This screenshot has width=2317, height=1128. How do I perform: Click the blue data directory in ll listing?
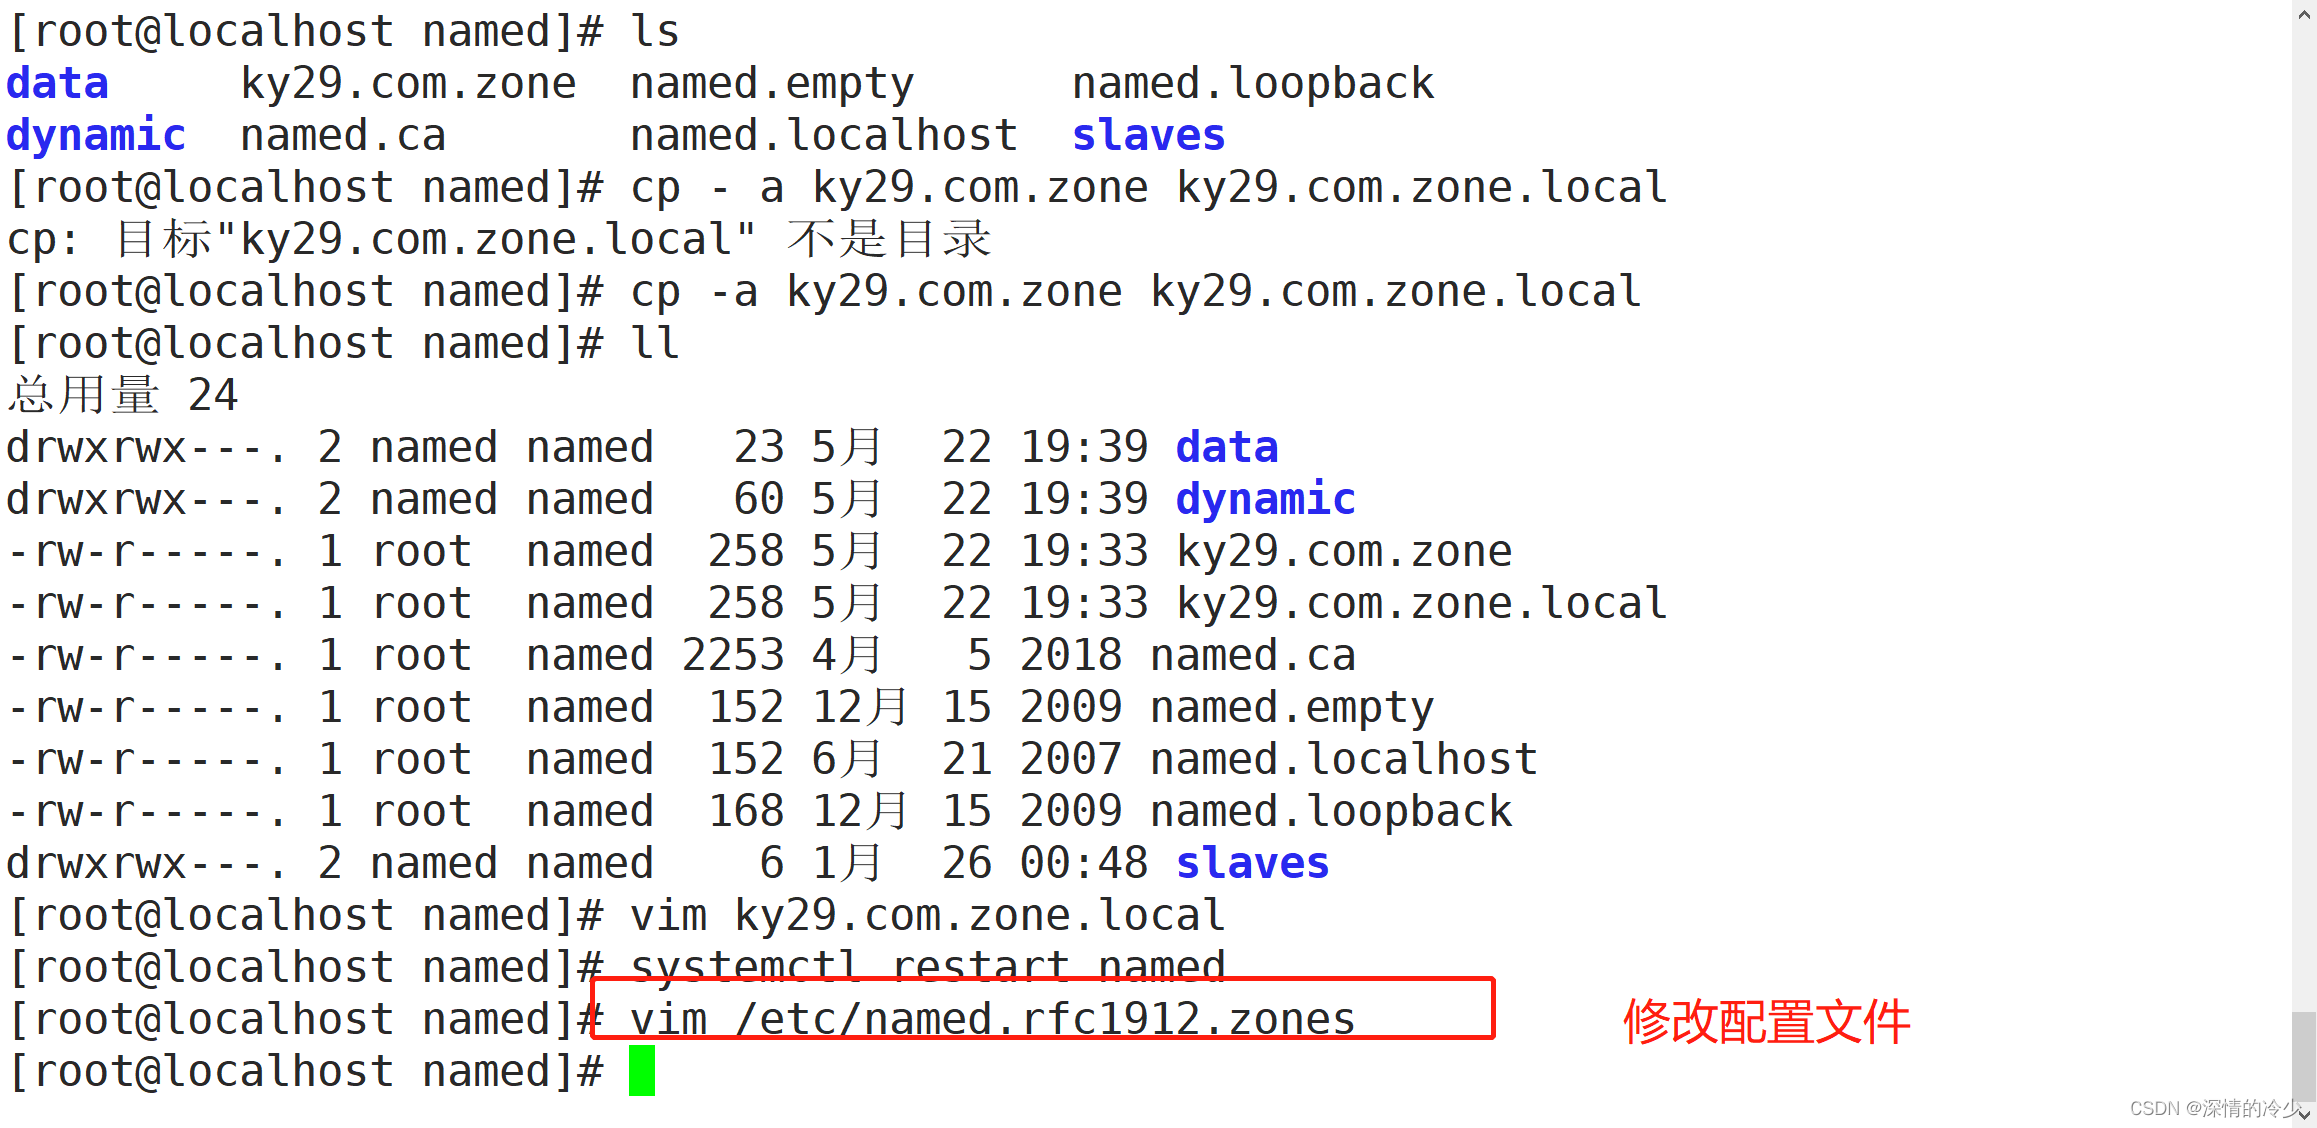[x=1227, y=447]
